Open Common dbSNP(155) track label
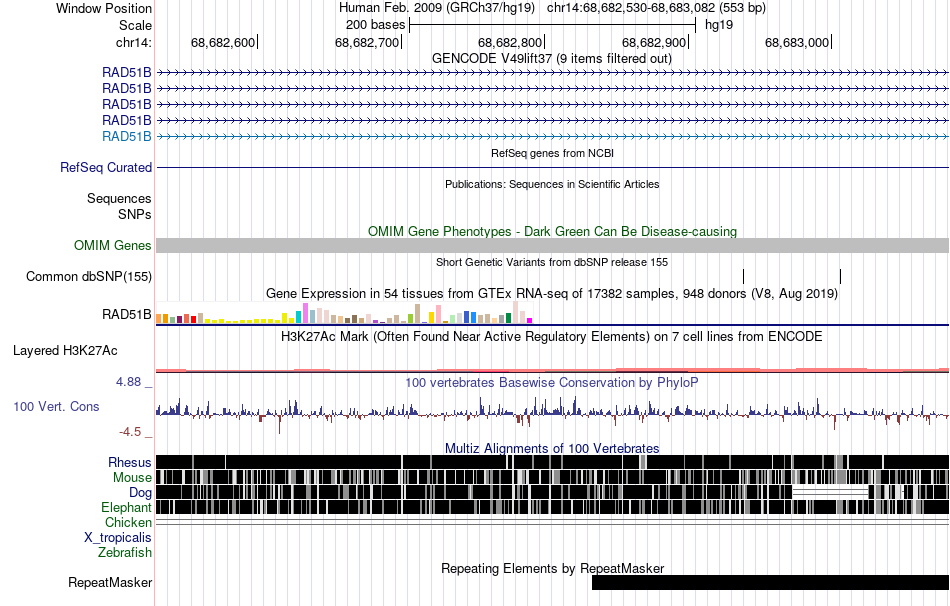 pyautogui.click(x=89, y=276)
